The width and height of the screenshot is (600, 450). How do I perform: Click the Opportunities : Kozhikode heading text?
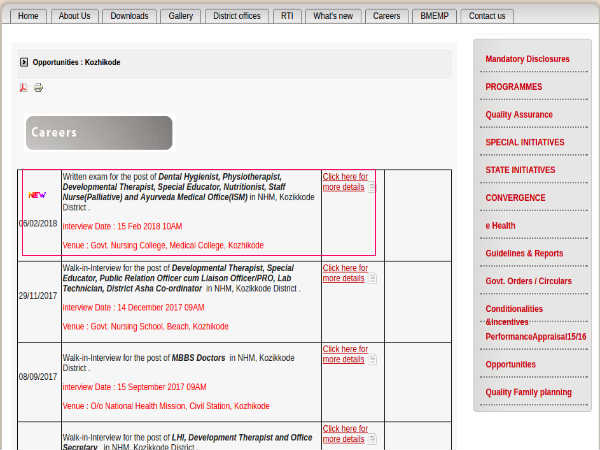coord(76,62)
